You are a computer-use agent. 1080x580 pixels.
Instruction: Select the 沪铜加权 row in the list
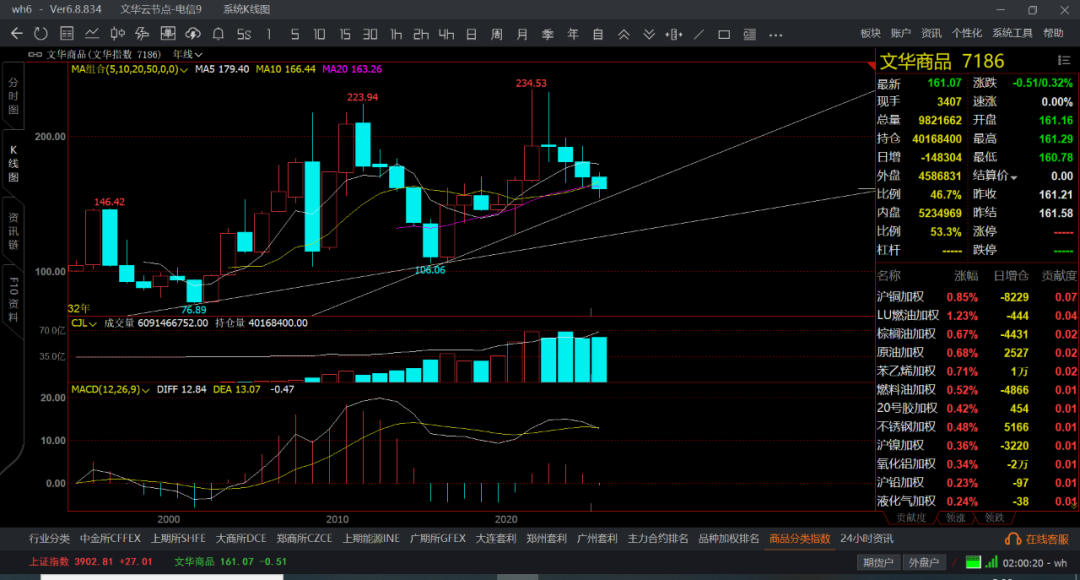pos(977,297)
